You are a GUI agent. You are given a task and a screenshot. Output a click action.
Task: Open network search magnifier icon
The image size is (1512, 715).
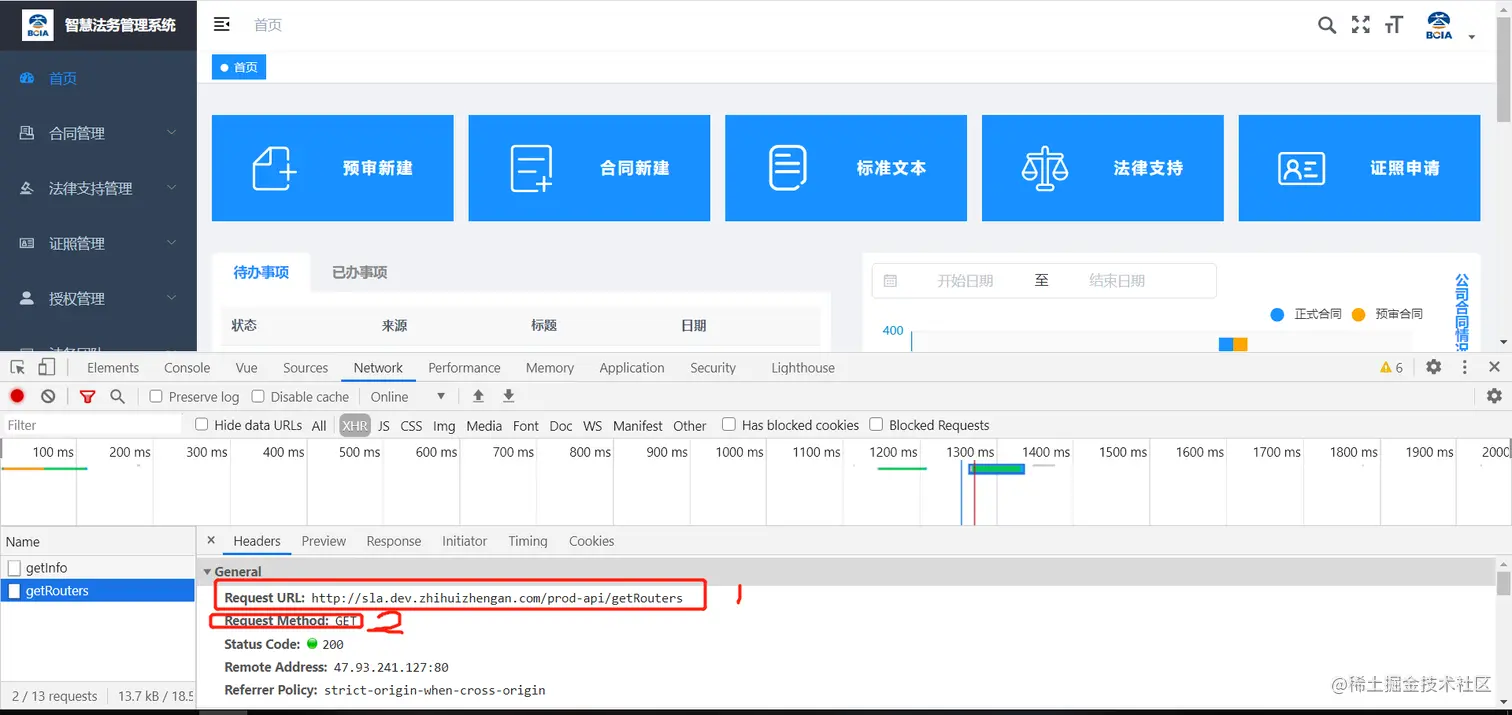[x=117, y=396]
